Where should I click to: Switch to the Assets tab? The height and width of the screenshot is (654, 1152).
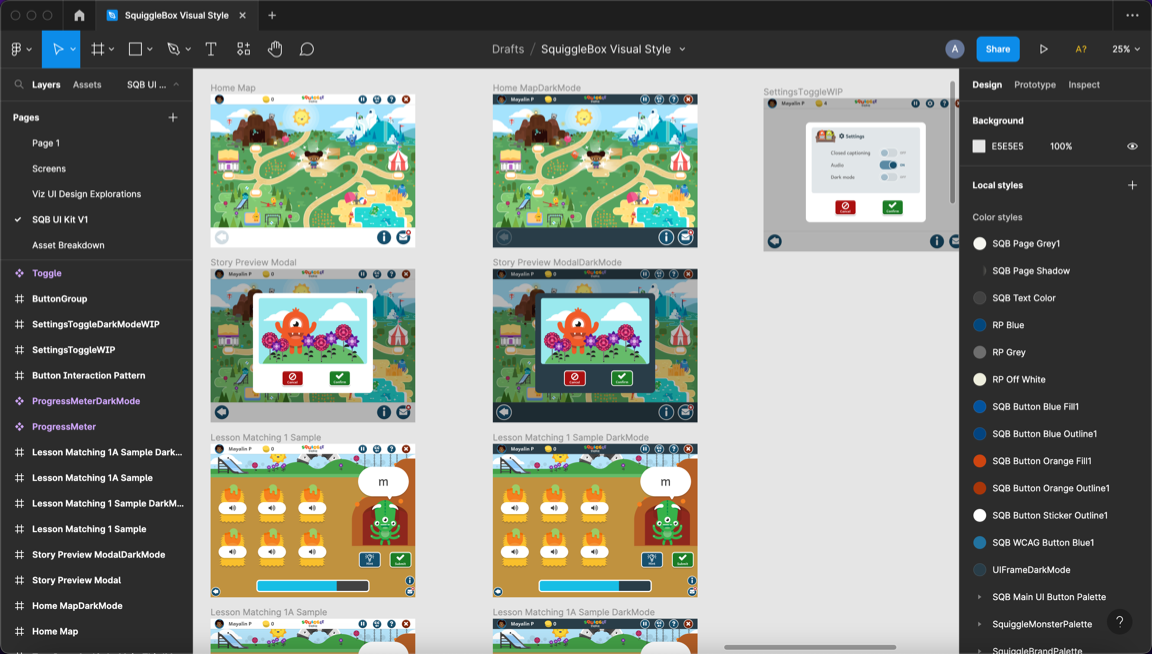click(87, 85)
